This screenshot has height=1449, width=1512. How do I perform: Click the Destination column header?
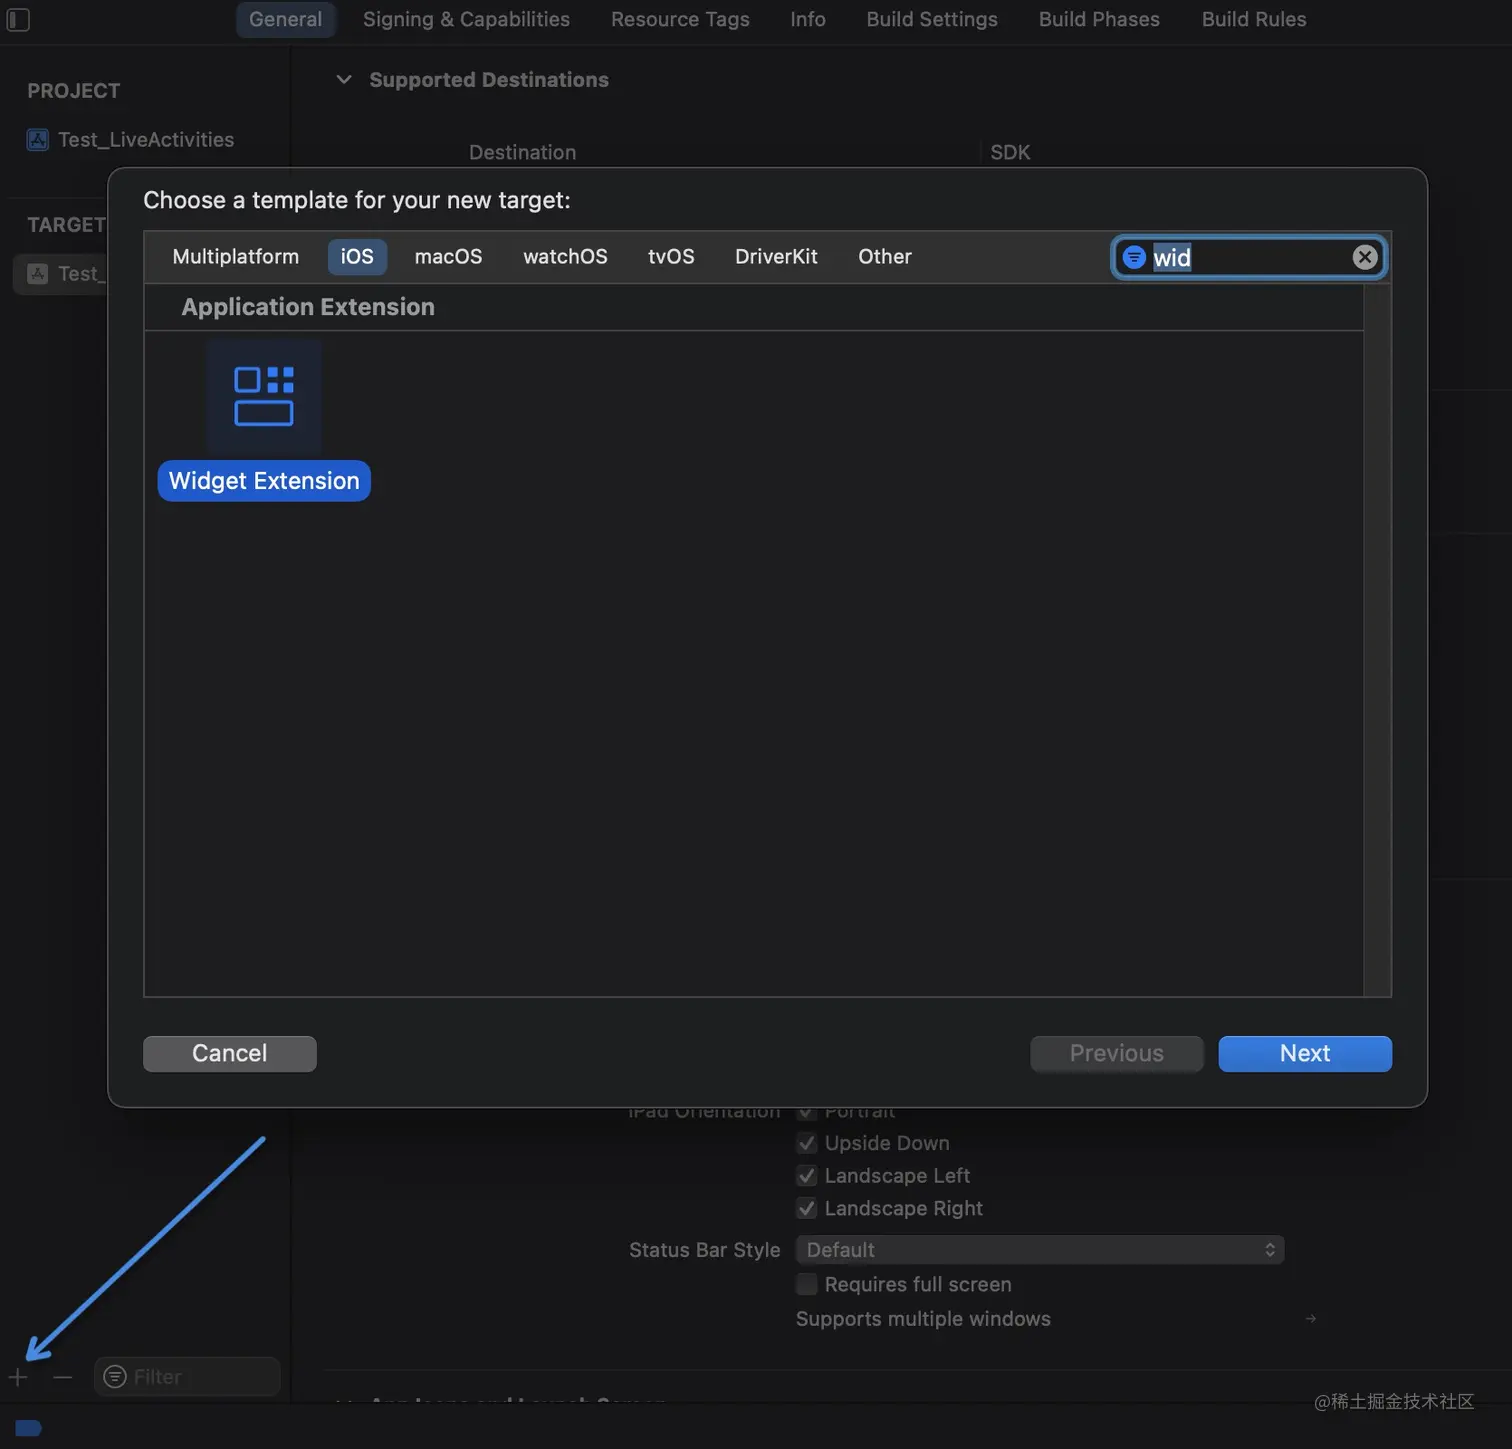point(523,152)
